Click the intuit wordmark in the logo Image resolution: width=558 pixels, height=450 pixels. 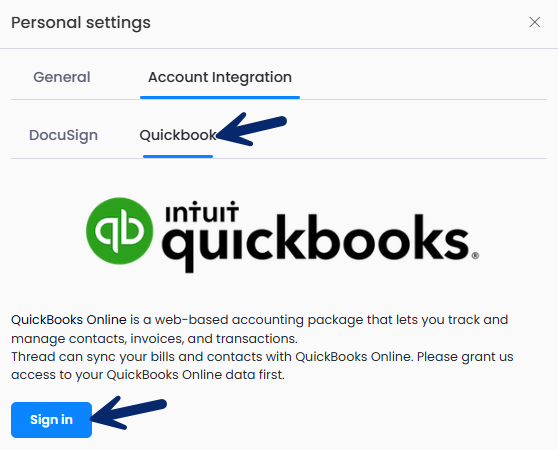coord(202,212)
